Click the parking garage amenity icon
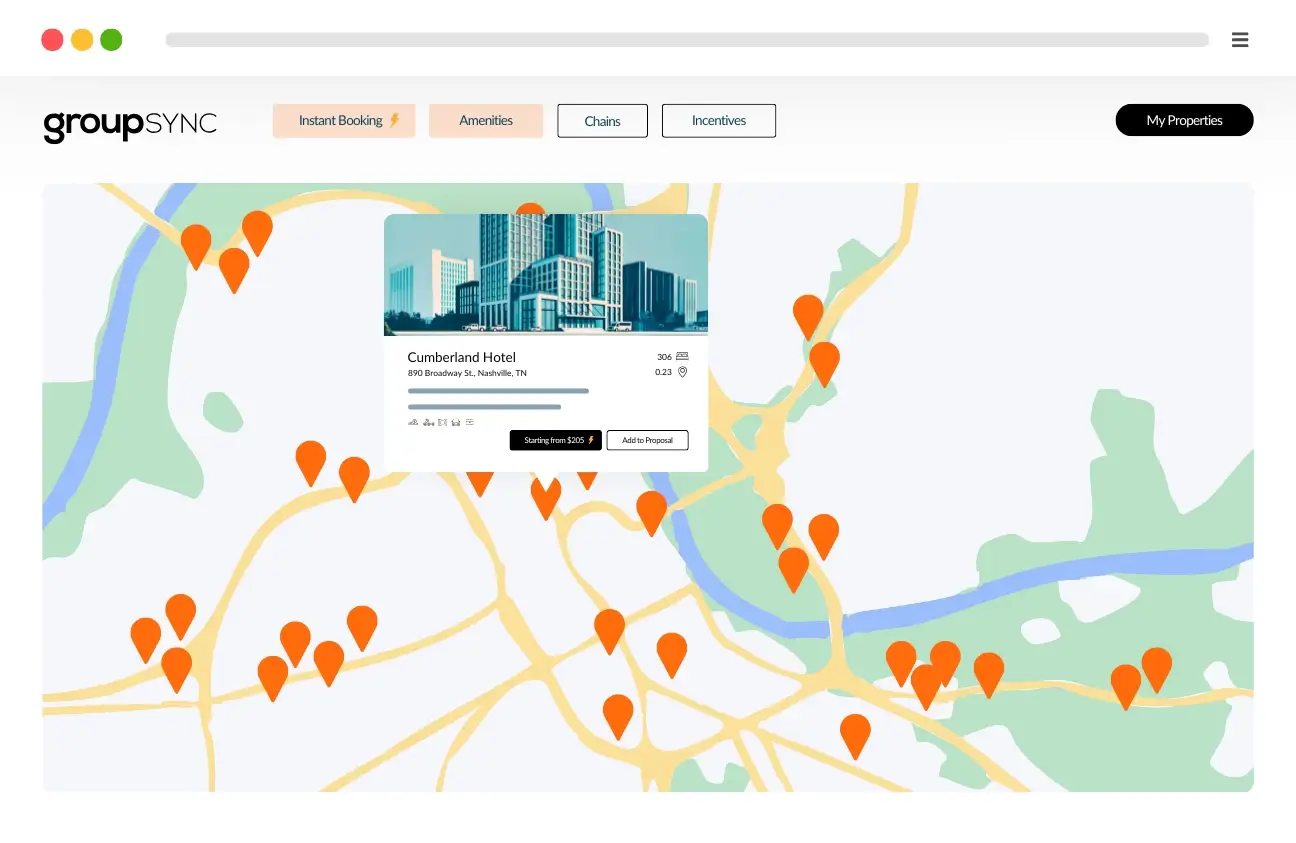 456,422
